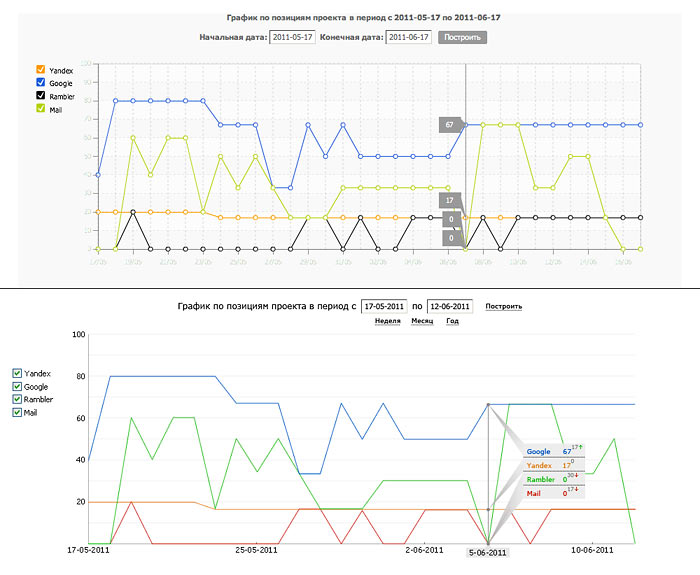The image size is (700, 575).
Task: Click the underlined Построить link
Action: (x=504, y=306)
